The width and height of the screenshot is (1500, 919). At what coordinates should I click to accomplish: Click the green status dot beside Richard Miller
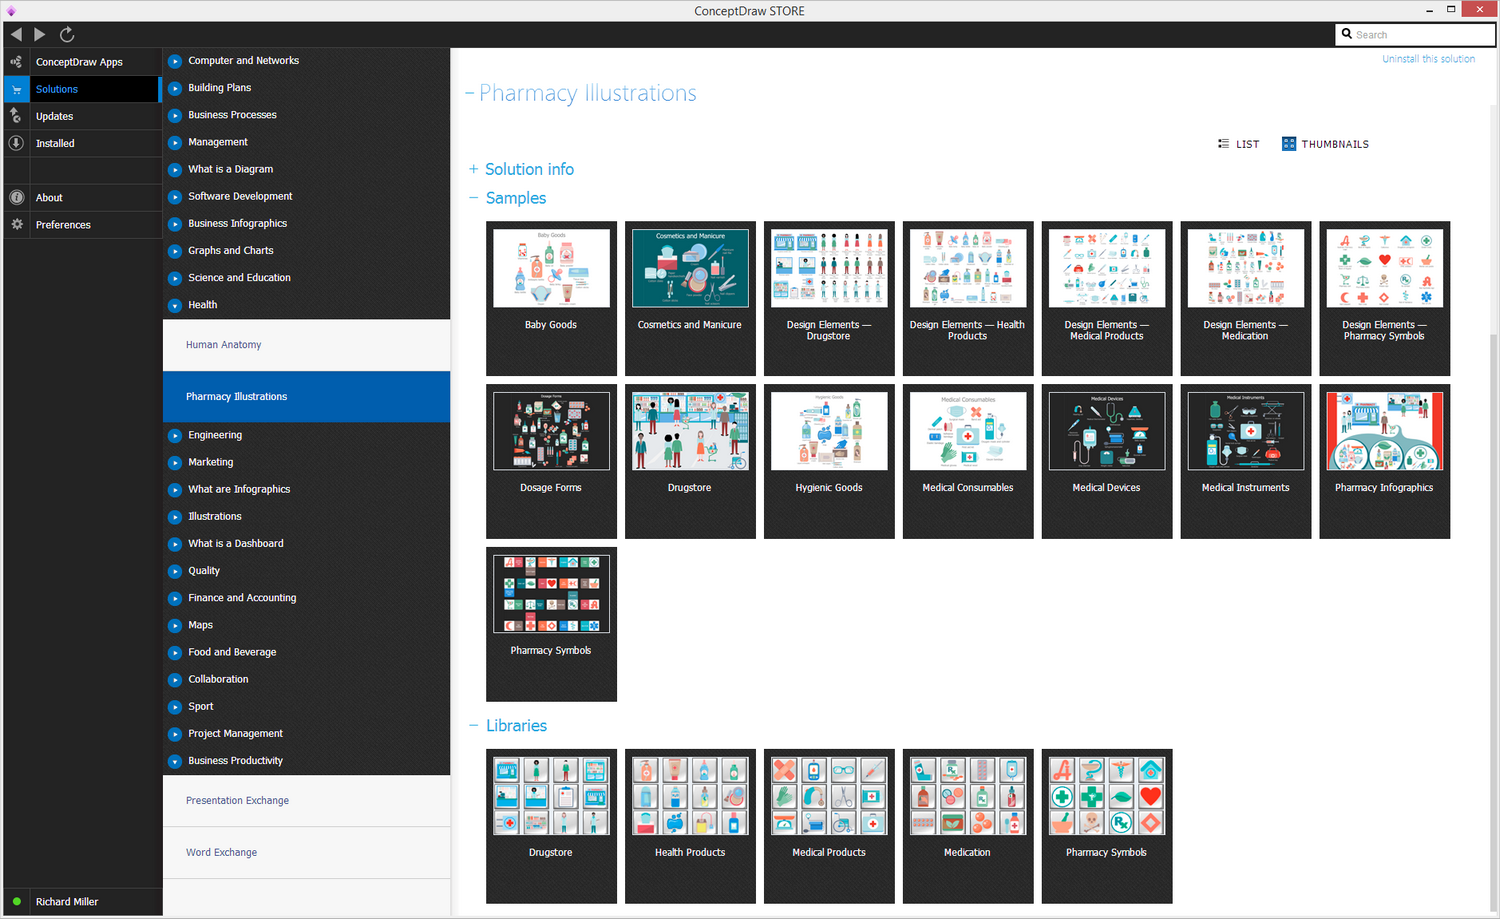[x=17, y=901]
